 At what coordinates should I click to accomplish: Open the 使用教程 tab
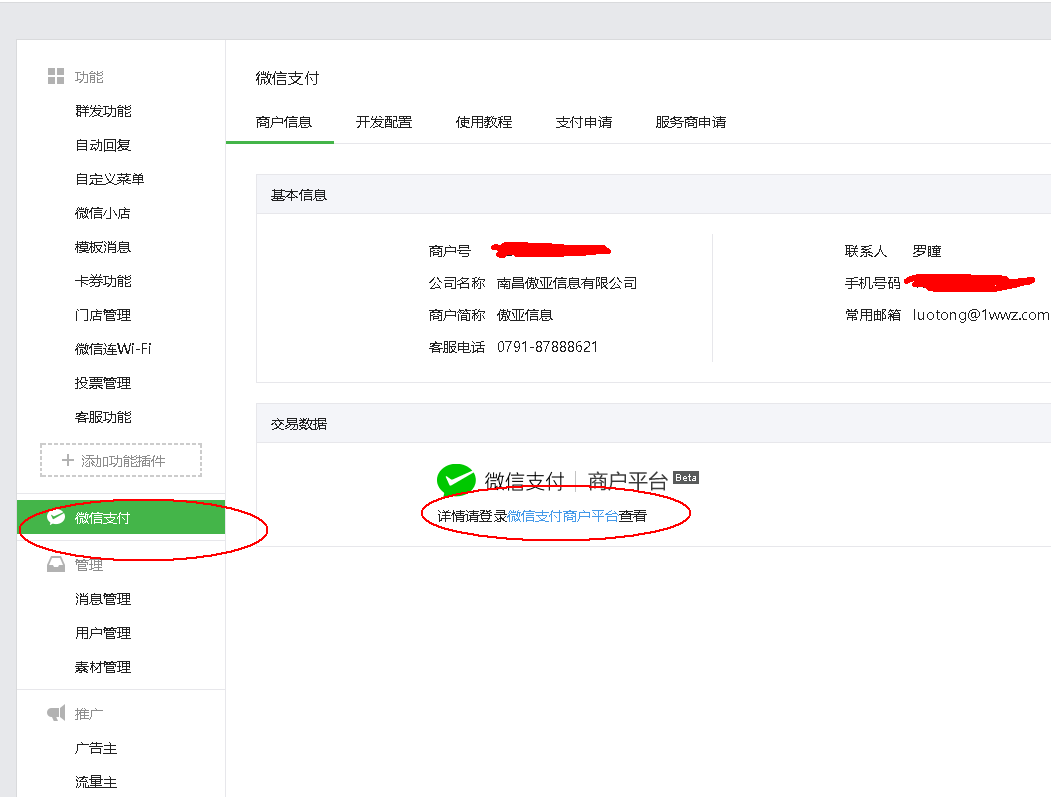484,122
